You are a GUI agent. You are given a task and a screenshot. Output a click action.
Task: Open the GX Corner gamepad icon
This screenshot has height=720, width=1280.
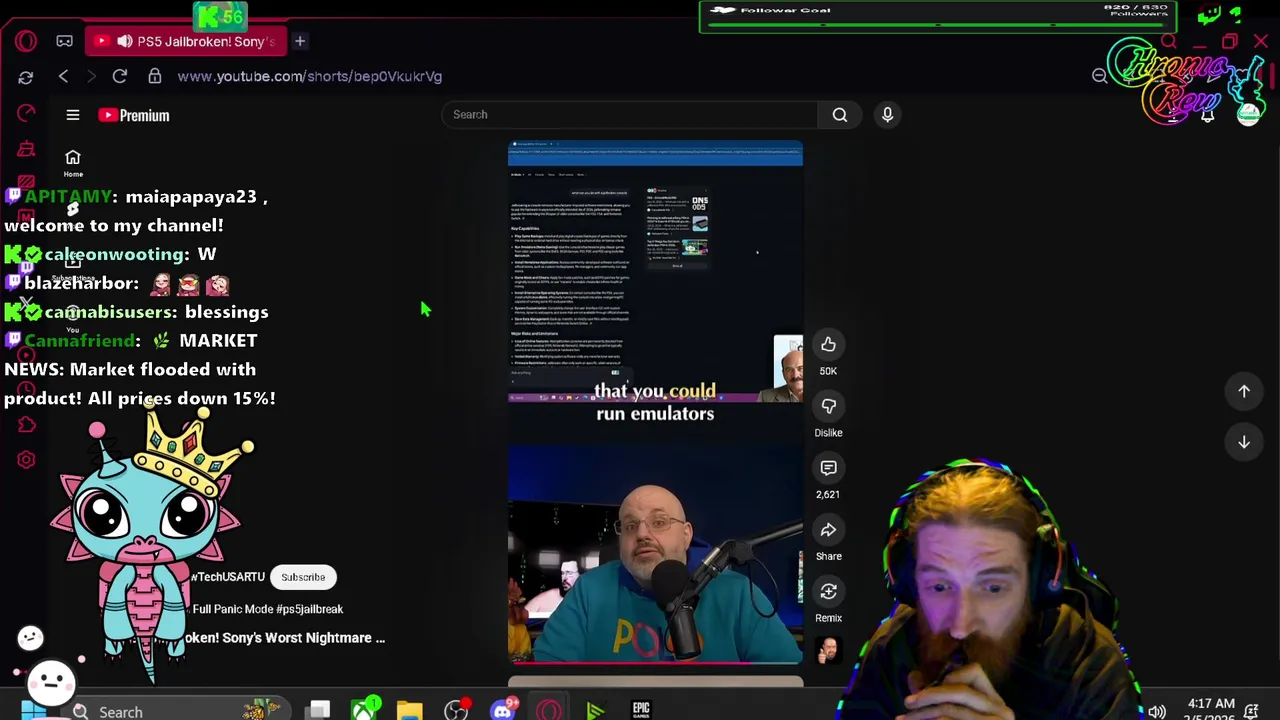tap(64, 41)
